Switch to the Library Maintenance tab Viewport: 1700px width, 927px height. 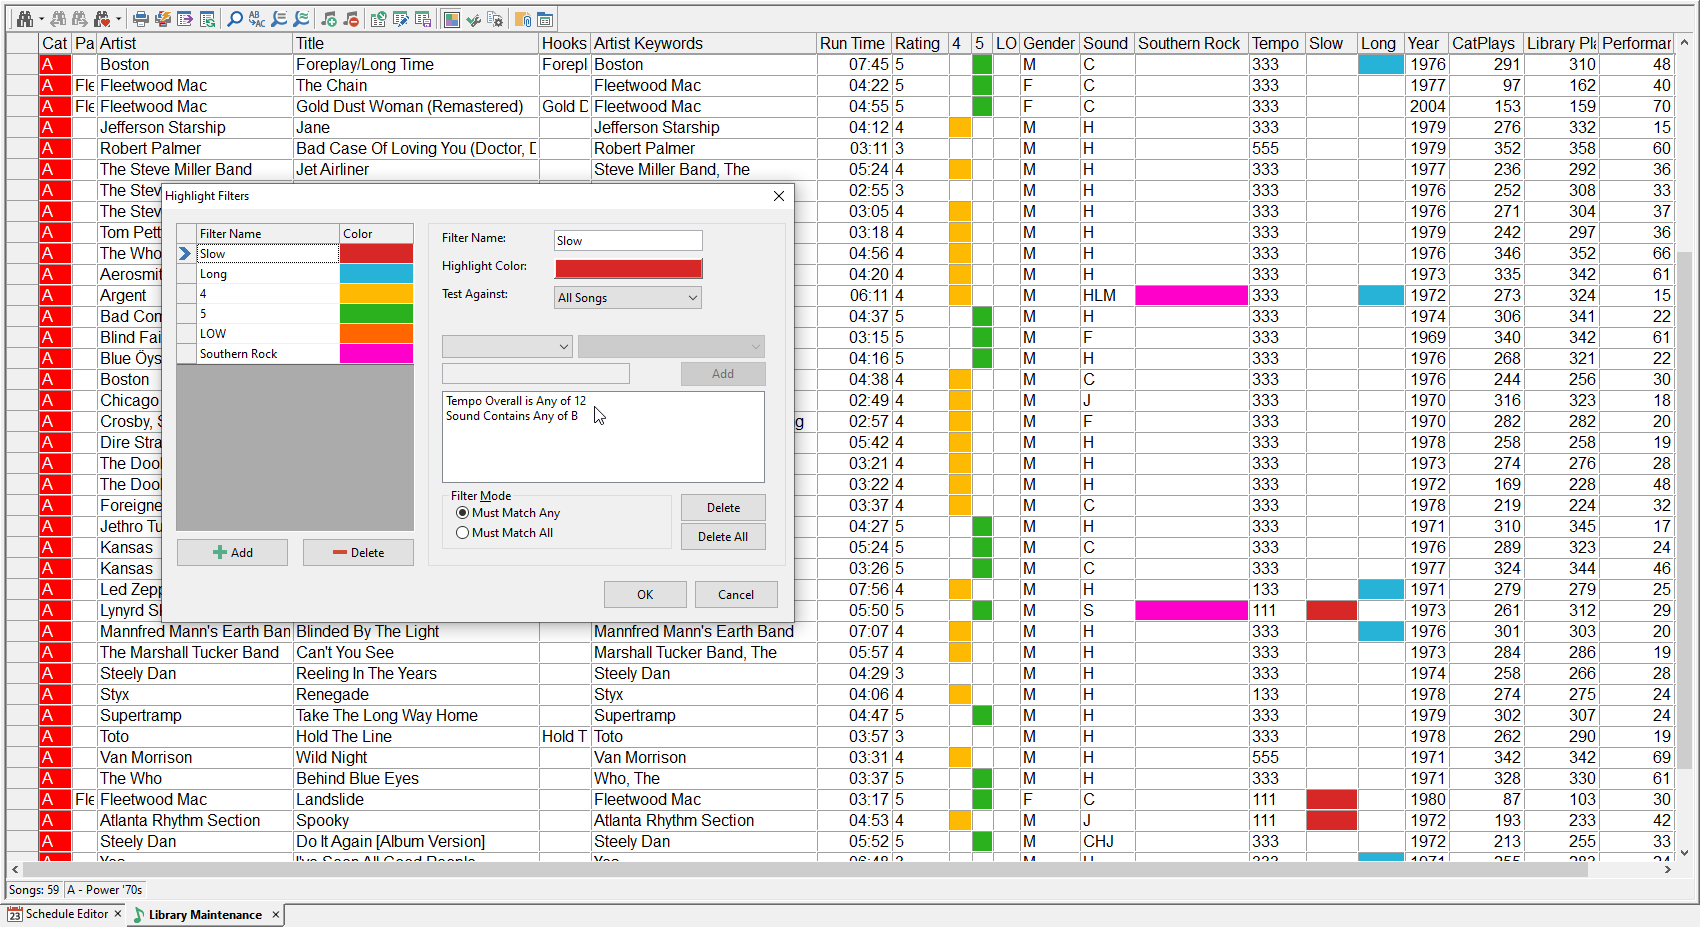coord(204,915)
